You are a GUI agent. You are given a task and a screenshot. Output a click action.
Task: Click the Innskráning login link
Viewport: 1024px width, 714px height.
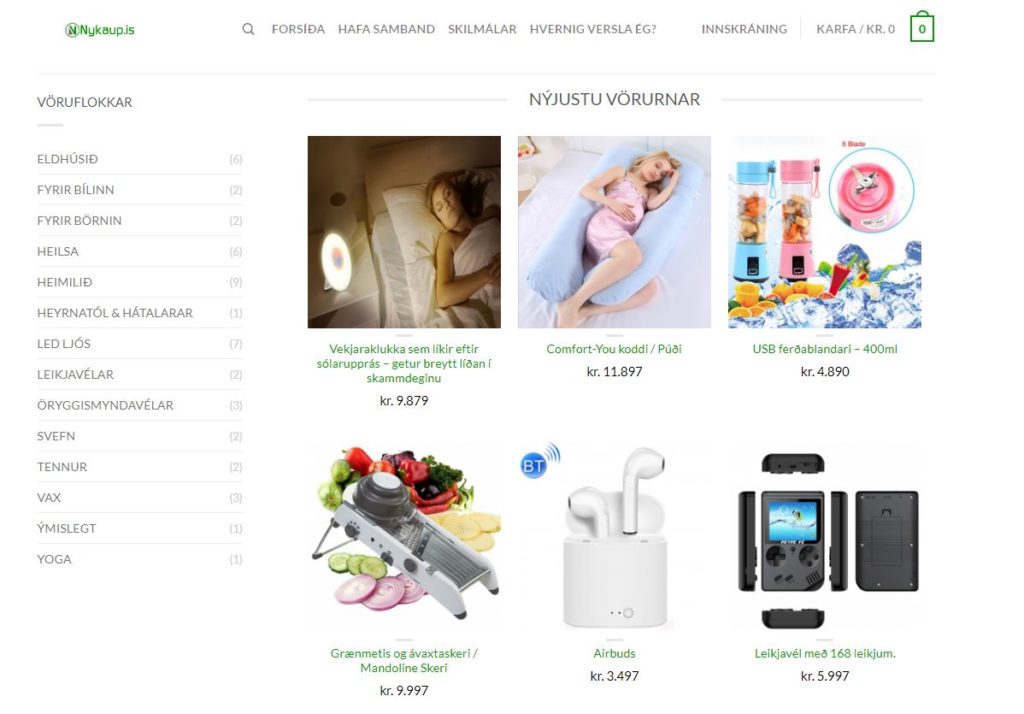pos(744,29)
